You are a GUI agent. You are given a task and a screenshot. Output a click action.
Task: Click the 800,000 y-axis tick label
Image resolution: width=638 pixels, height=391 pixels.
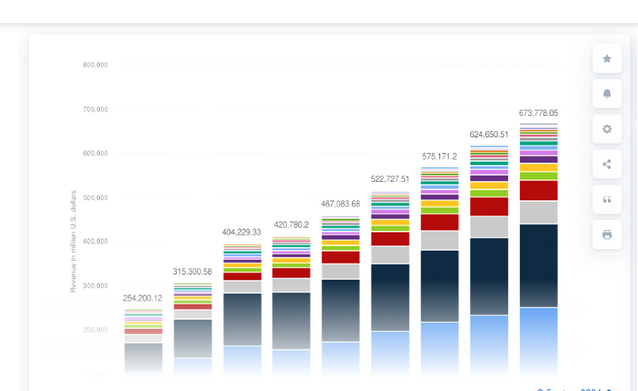click(x=95, y=65)
